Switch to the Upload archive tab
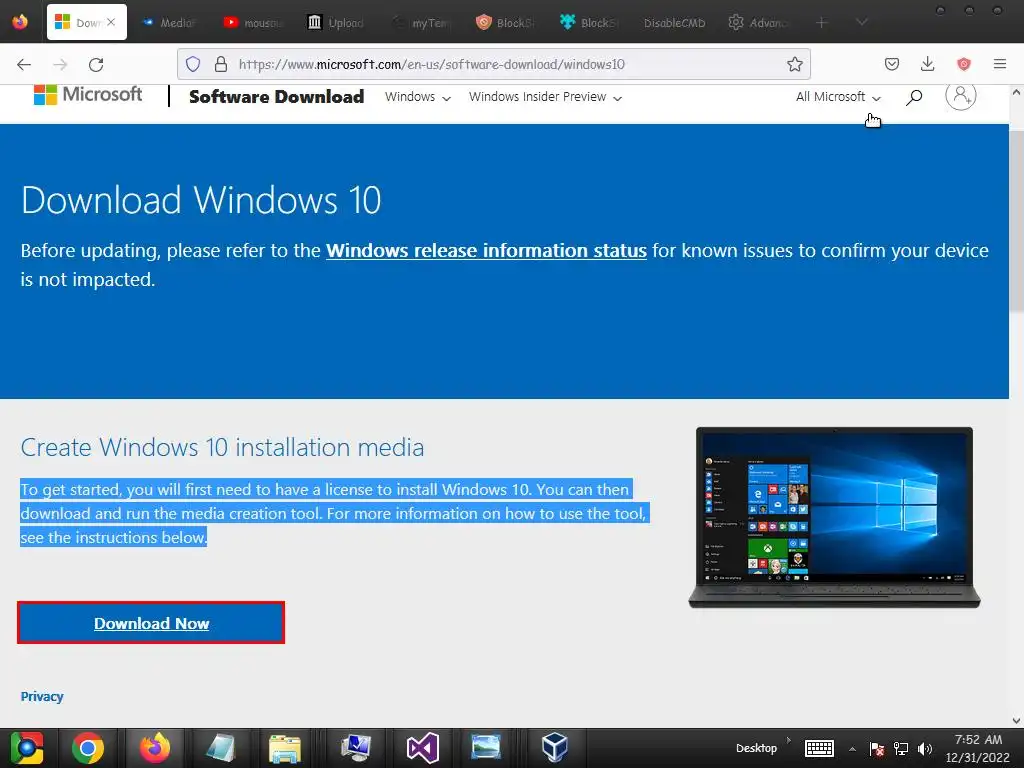Image resolution: width=1024 pixels, height=768 pixels. (337, 23)
